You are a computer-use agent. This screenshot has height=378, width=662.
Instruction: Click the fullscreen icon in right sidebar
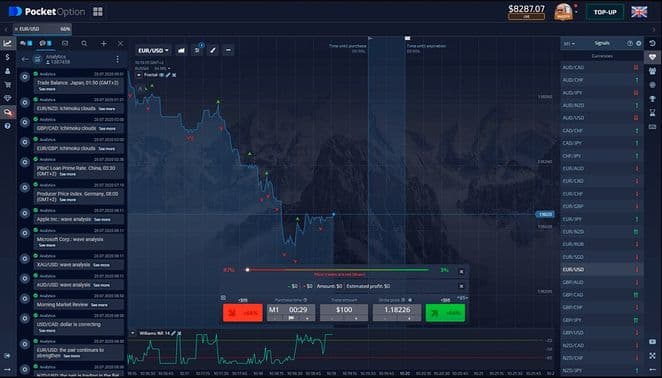[x=652, y=356]
